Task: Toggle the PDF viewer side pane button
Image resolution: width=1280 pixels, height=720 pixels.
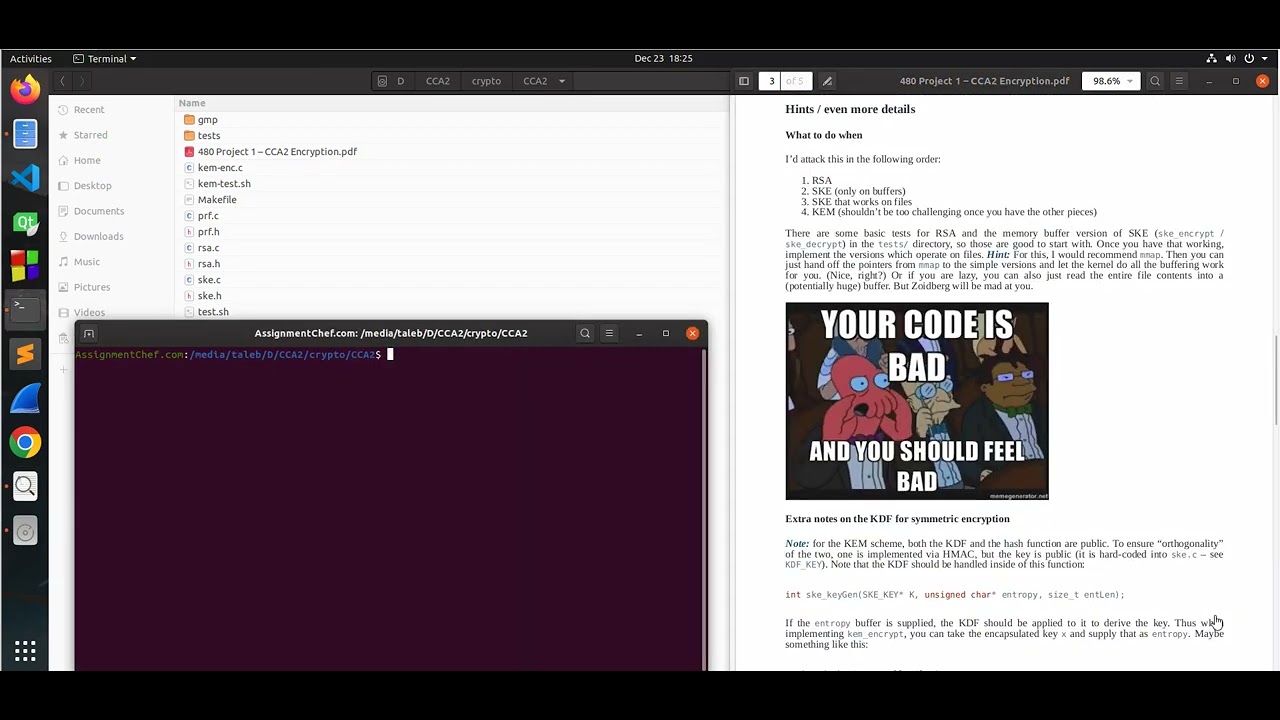Action: (x=744, y=81)
